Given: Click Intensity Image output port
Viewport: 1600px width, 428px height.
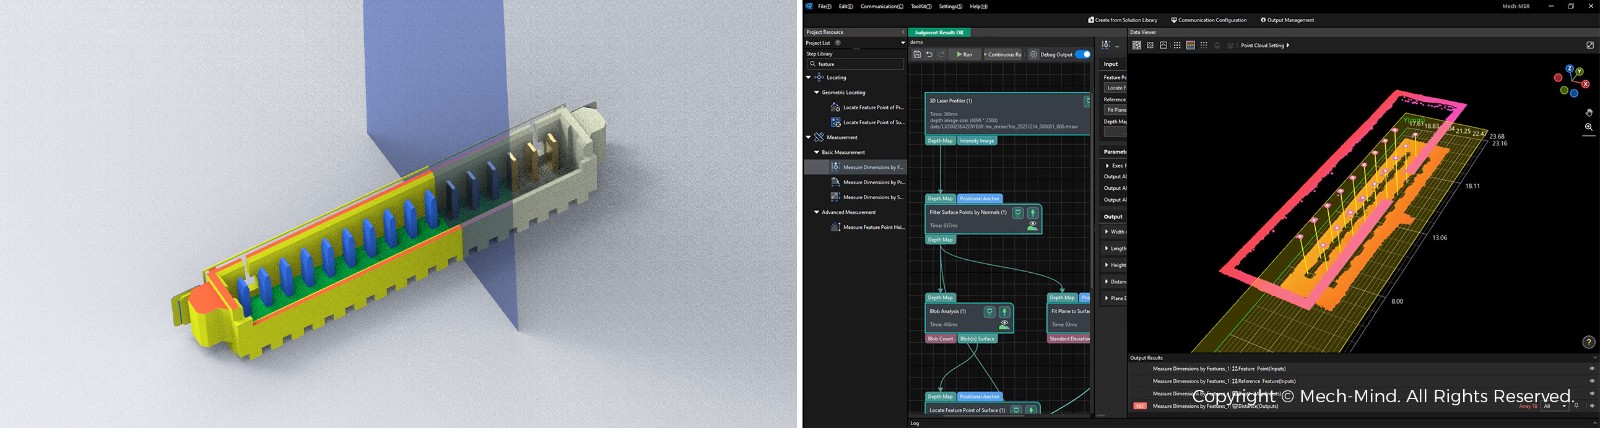Looking at the screenshot, I should pos(977,141).
